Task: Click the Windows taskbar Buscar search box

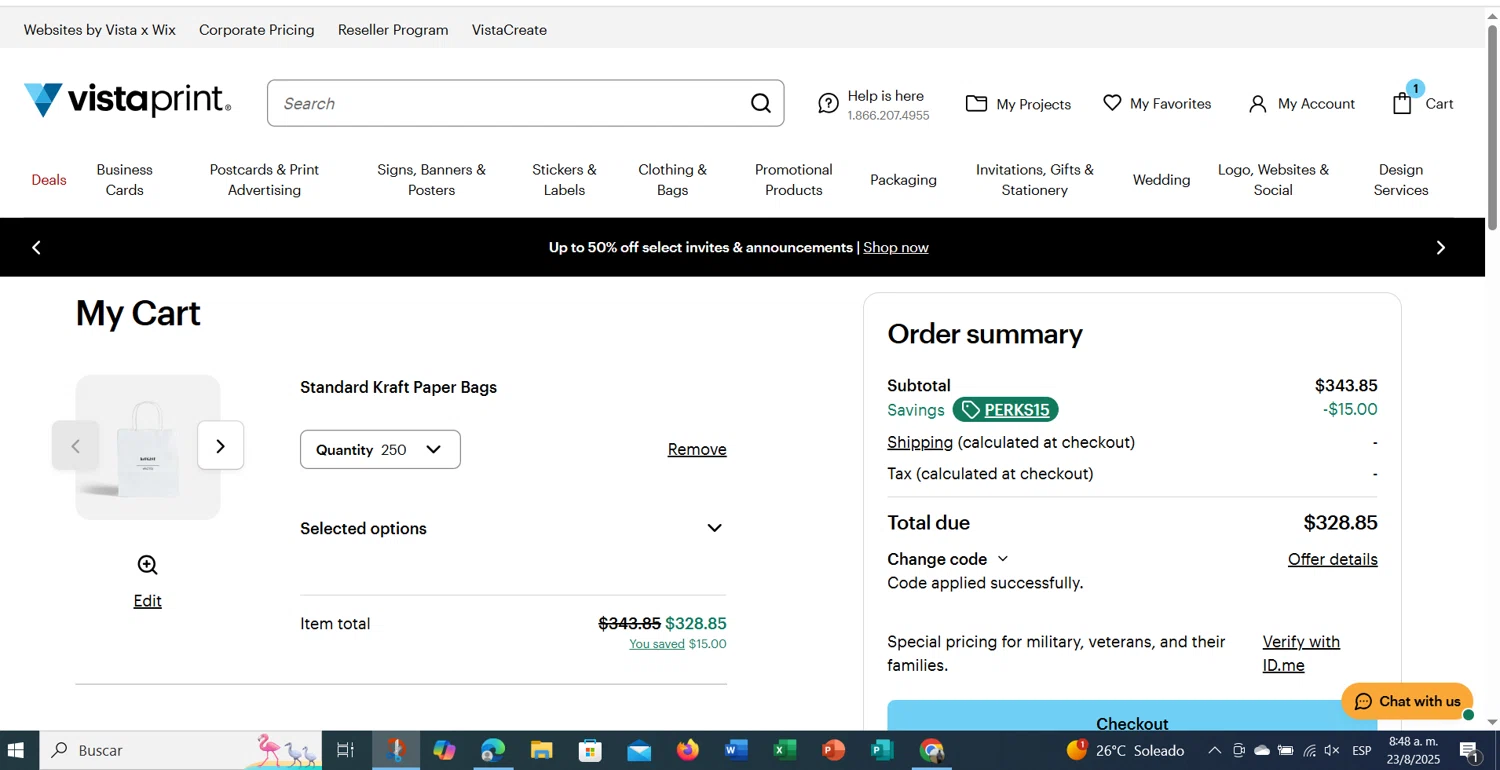Action: point(180,750)
